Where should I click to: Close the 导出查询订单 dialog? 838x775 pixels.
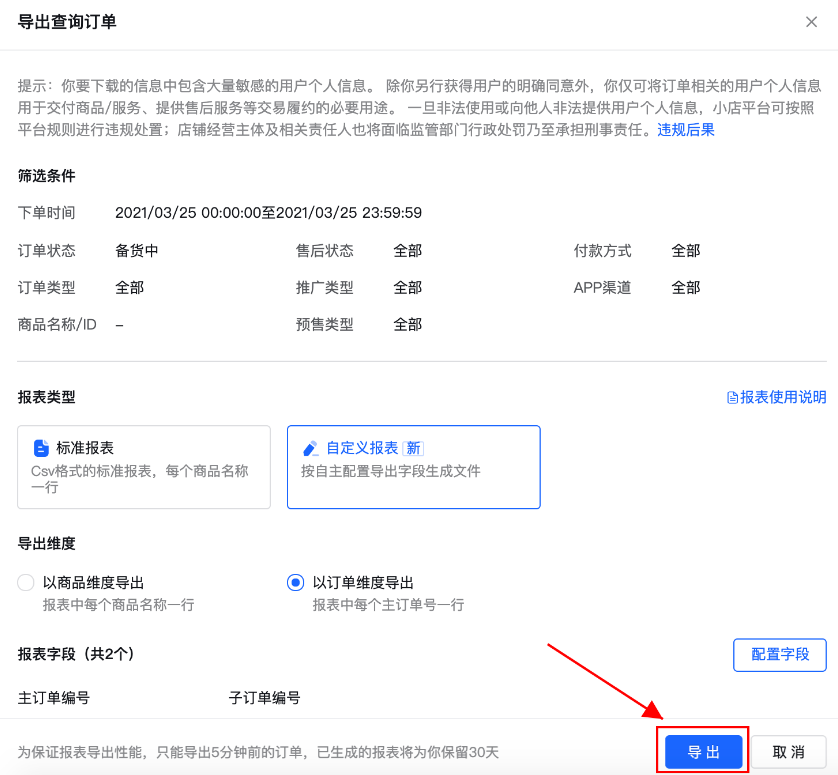tap(811, 22)
